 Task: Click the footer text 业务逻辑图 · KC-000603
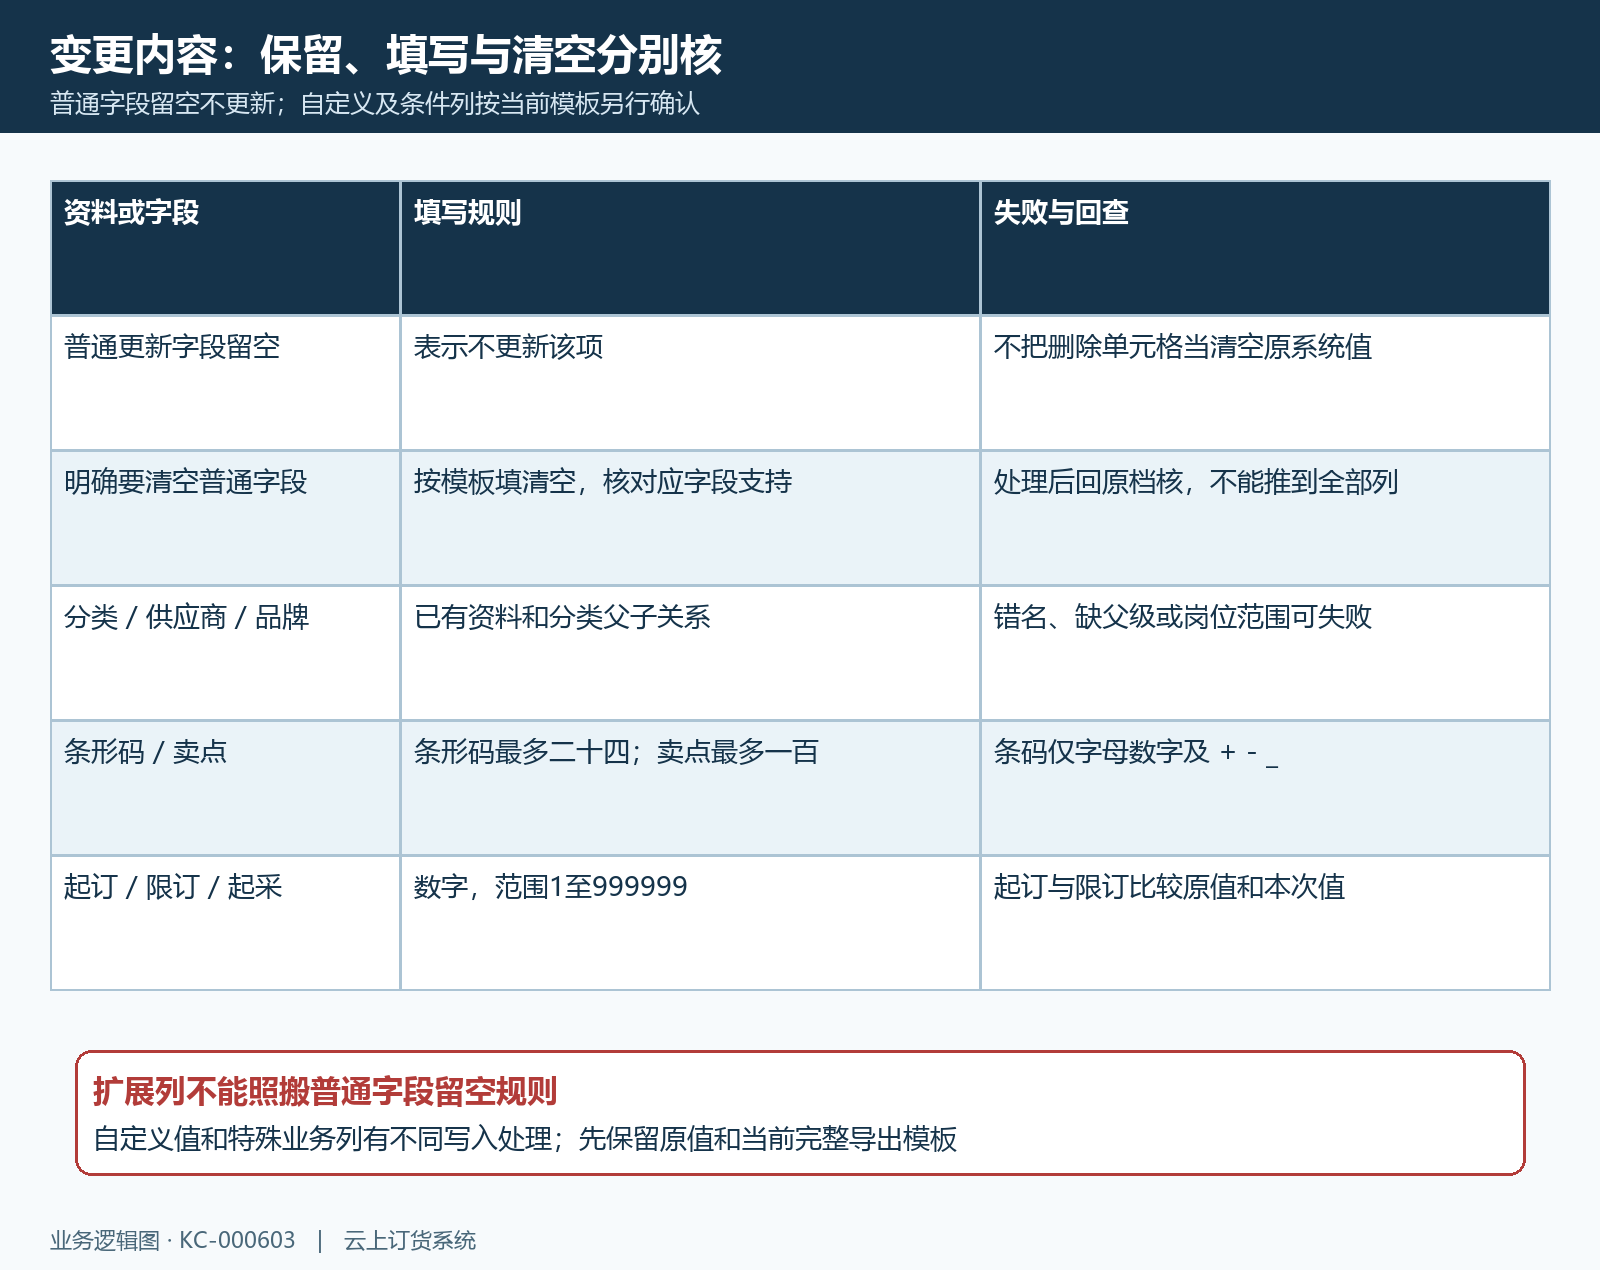click(173, 1241)
